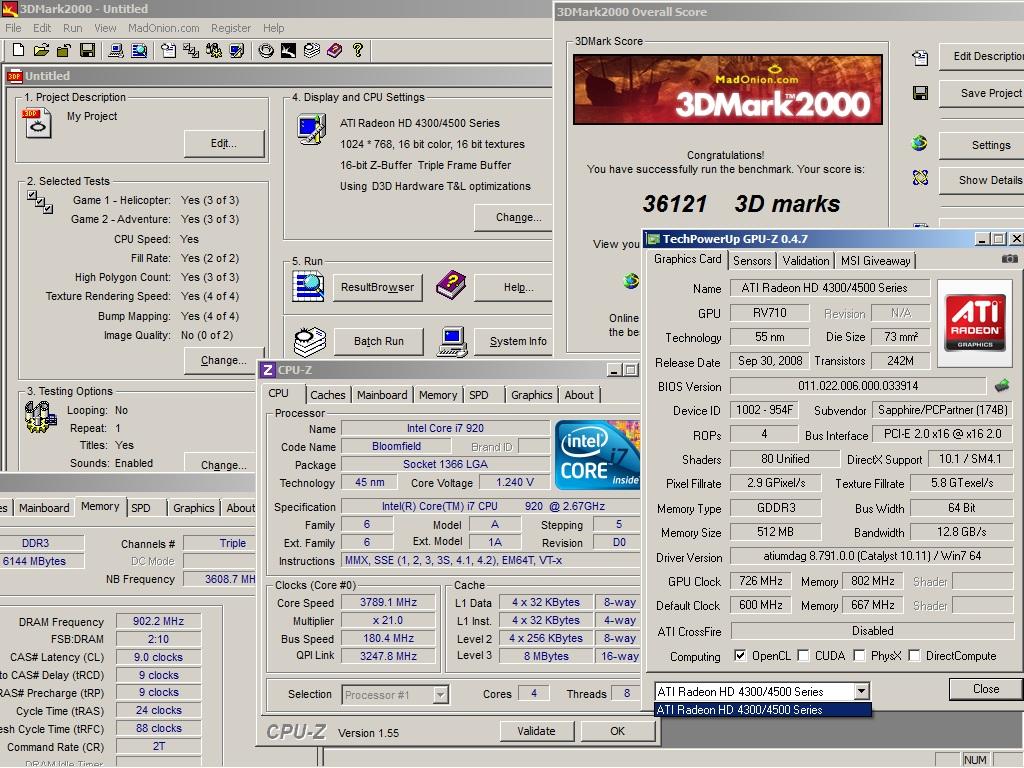Image resolution: width=1024 pixels, height=768 pixels.
Task: Click the GPU-Z camera screenshot icon
Action: tap(1009, 259)
